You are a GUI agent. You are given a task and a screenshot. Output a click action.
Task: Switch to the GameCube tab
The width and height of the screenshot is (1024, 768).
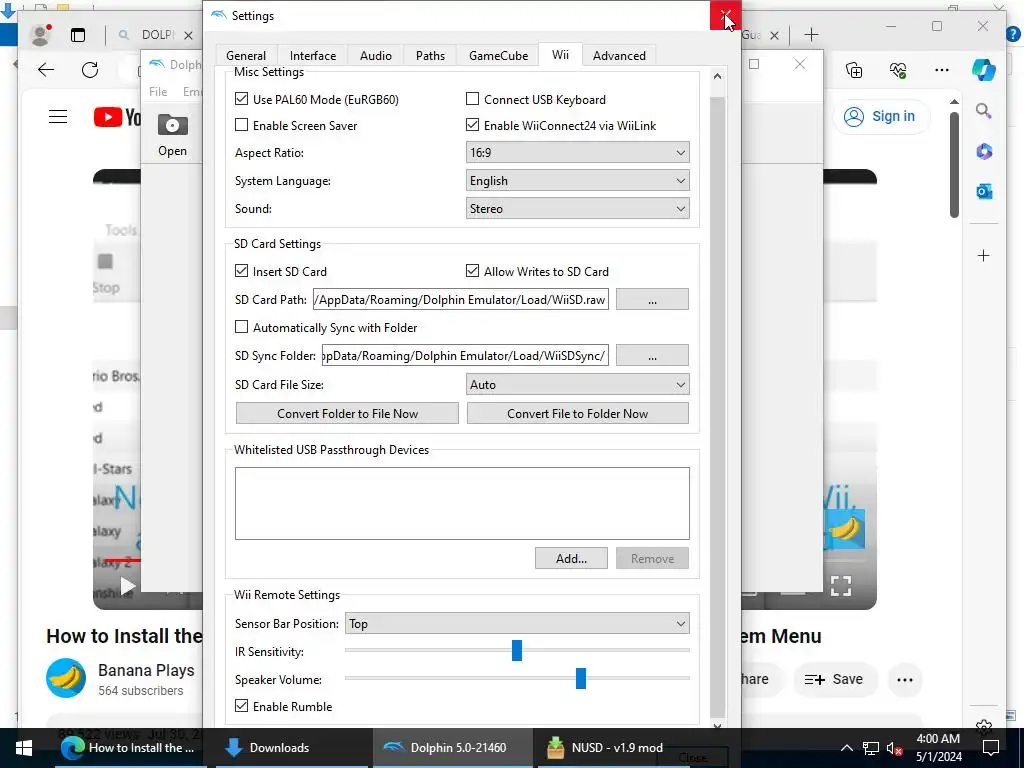pos(498,56)
